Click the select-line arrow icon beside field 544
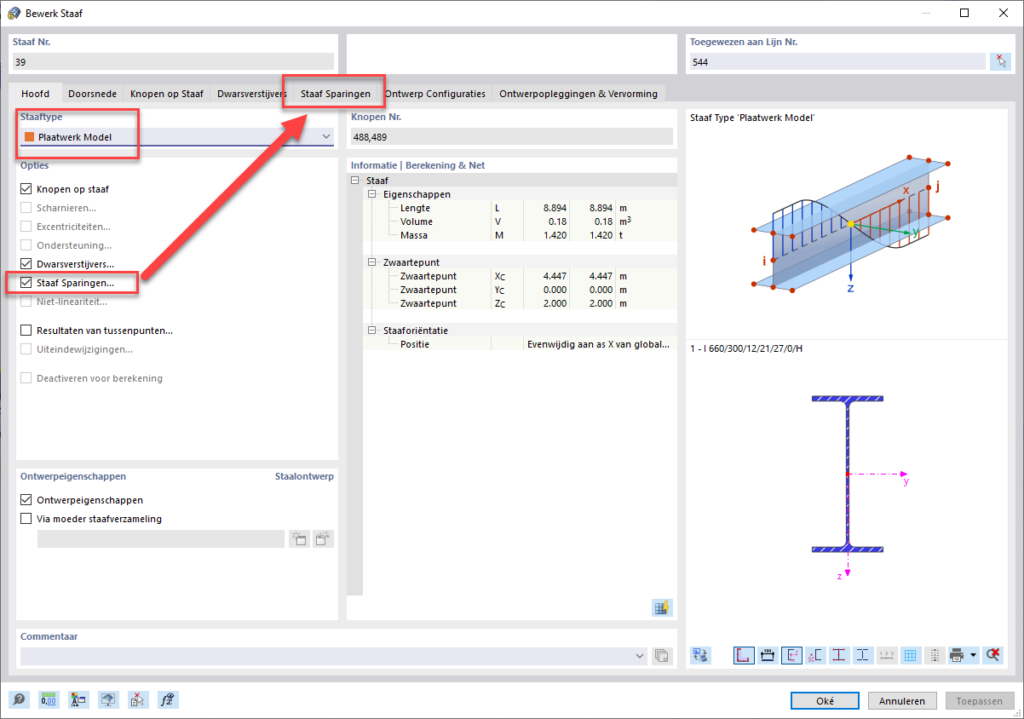 [x=1002, y=62]
